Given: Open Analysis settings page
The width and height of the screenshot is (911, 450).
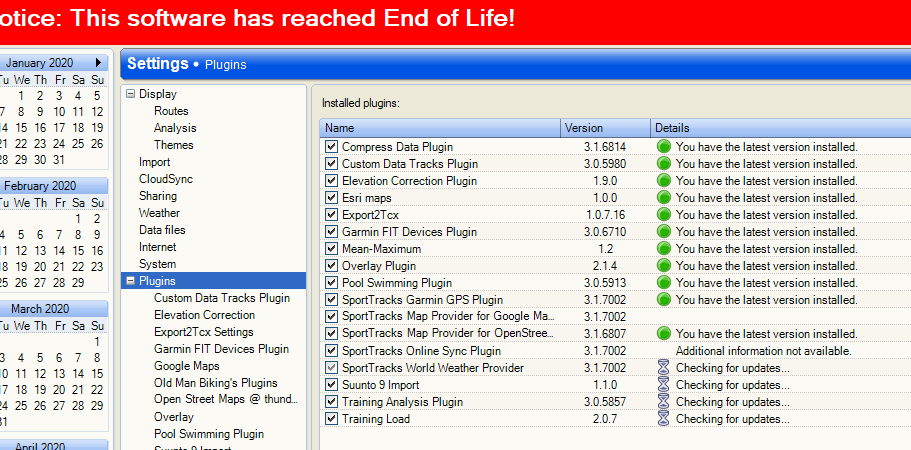Looking at the screenshot, I should coord(175,128).
